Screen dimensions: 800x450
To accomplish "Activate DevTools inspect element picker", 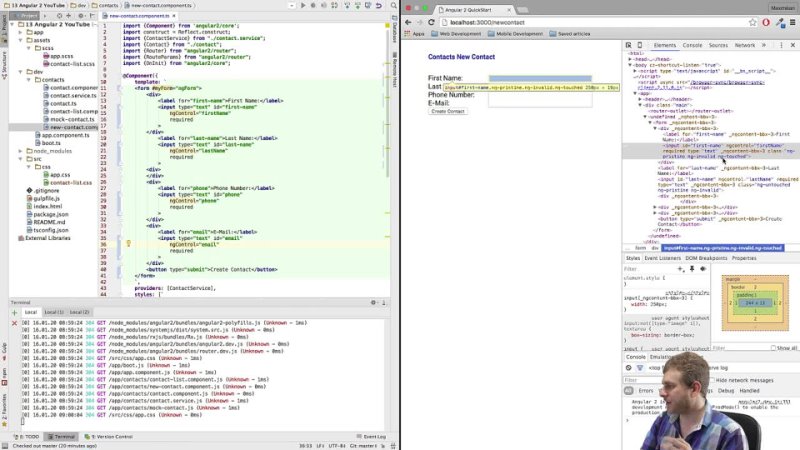I will 629,45.
